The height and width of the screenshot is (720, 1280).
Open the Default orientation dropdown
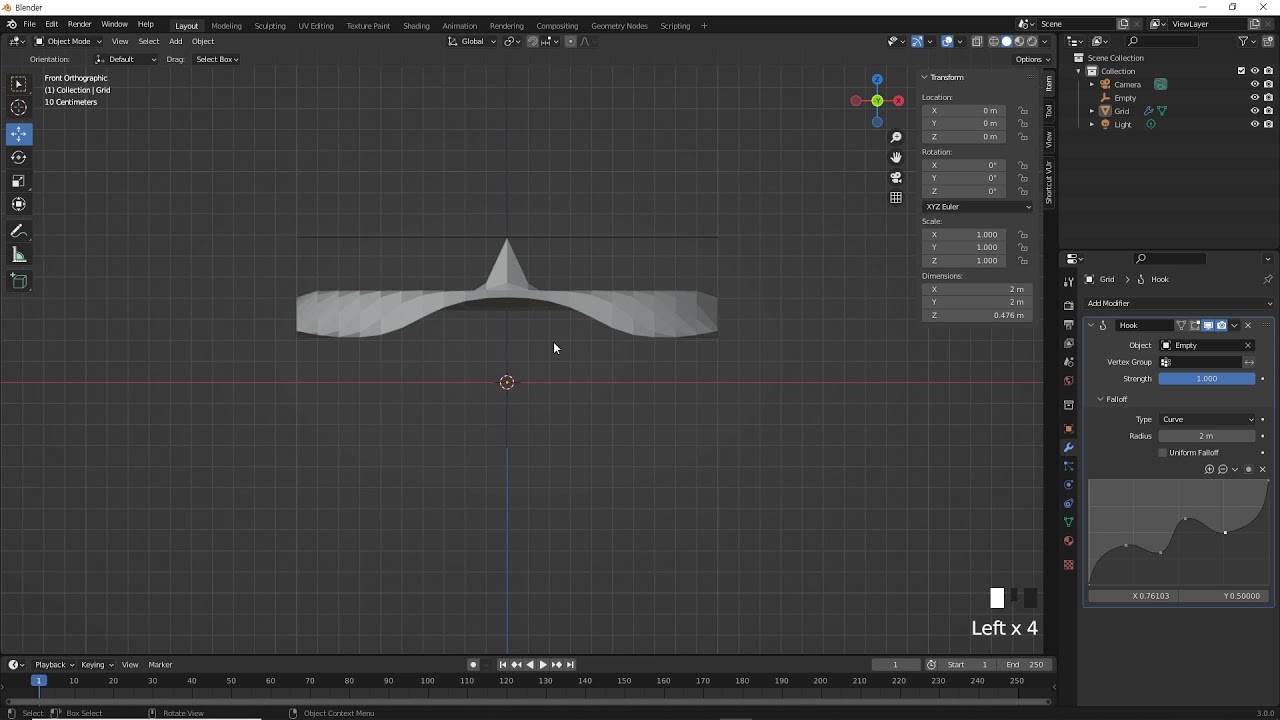click(x=125, y=59)
